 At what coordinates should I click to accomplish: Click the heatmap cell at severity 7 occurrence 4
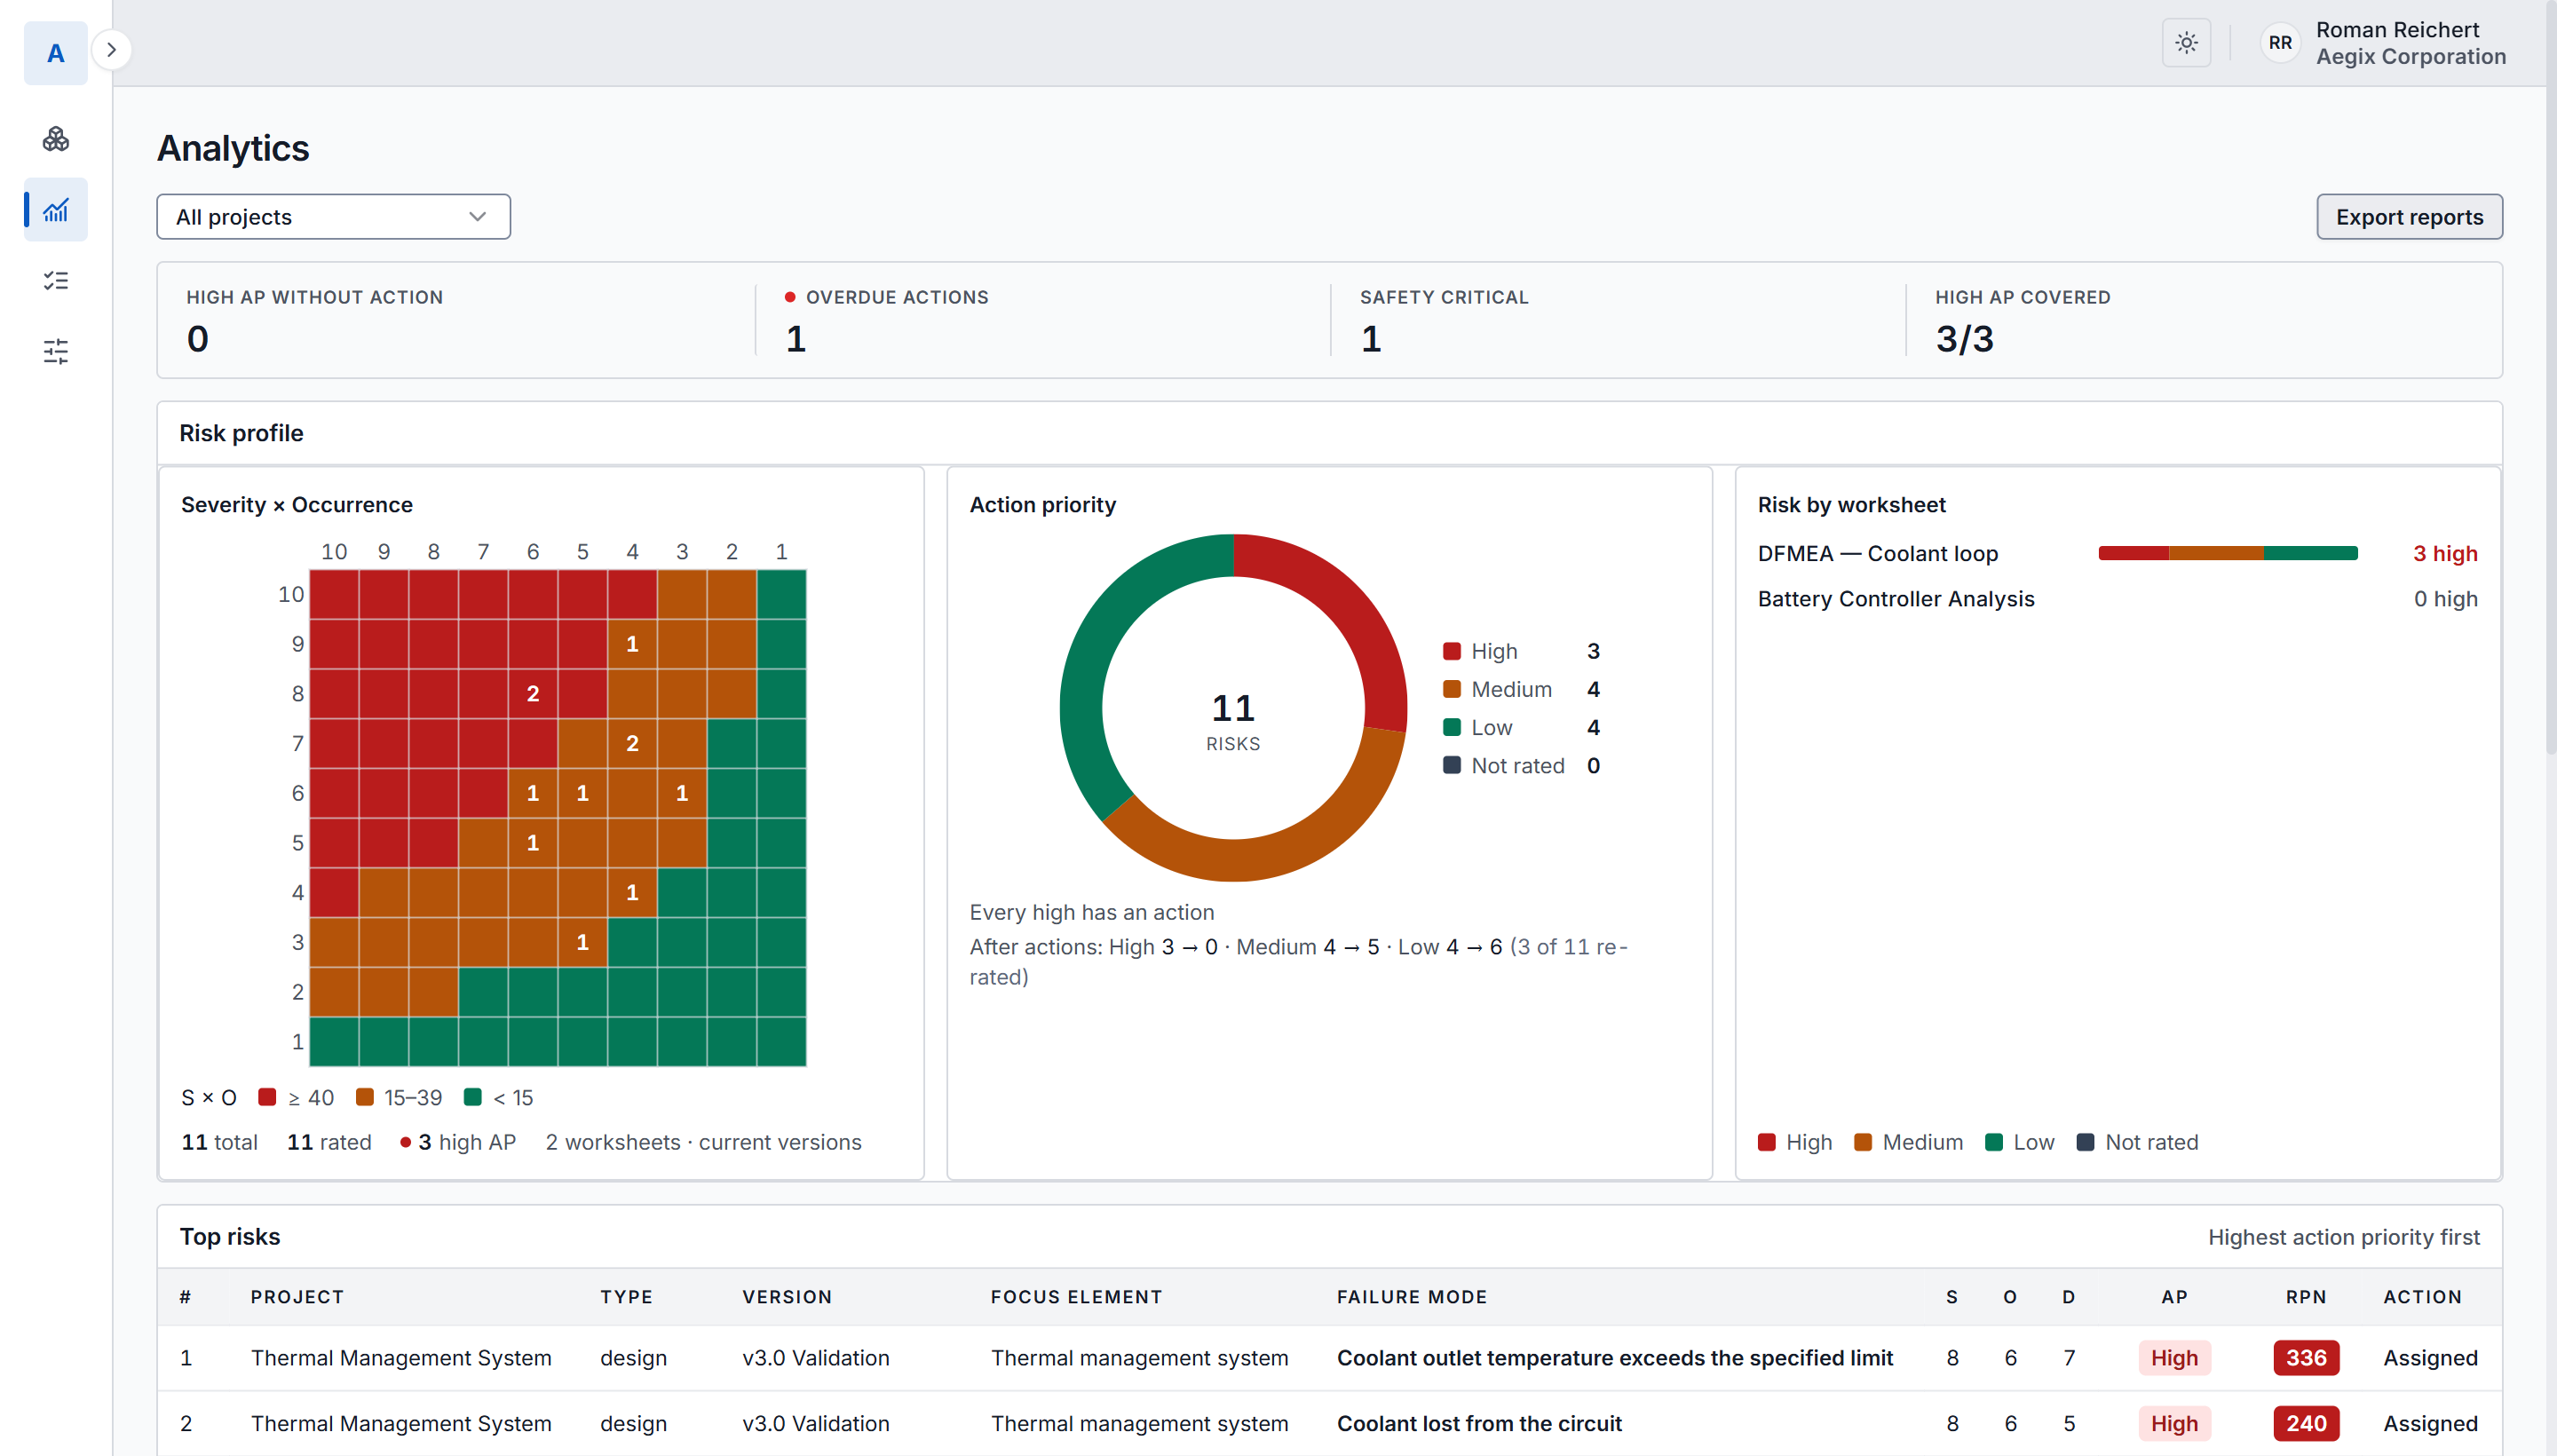coord(632,743)
